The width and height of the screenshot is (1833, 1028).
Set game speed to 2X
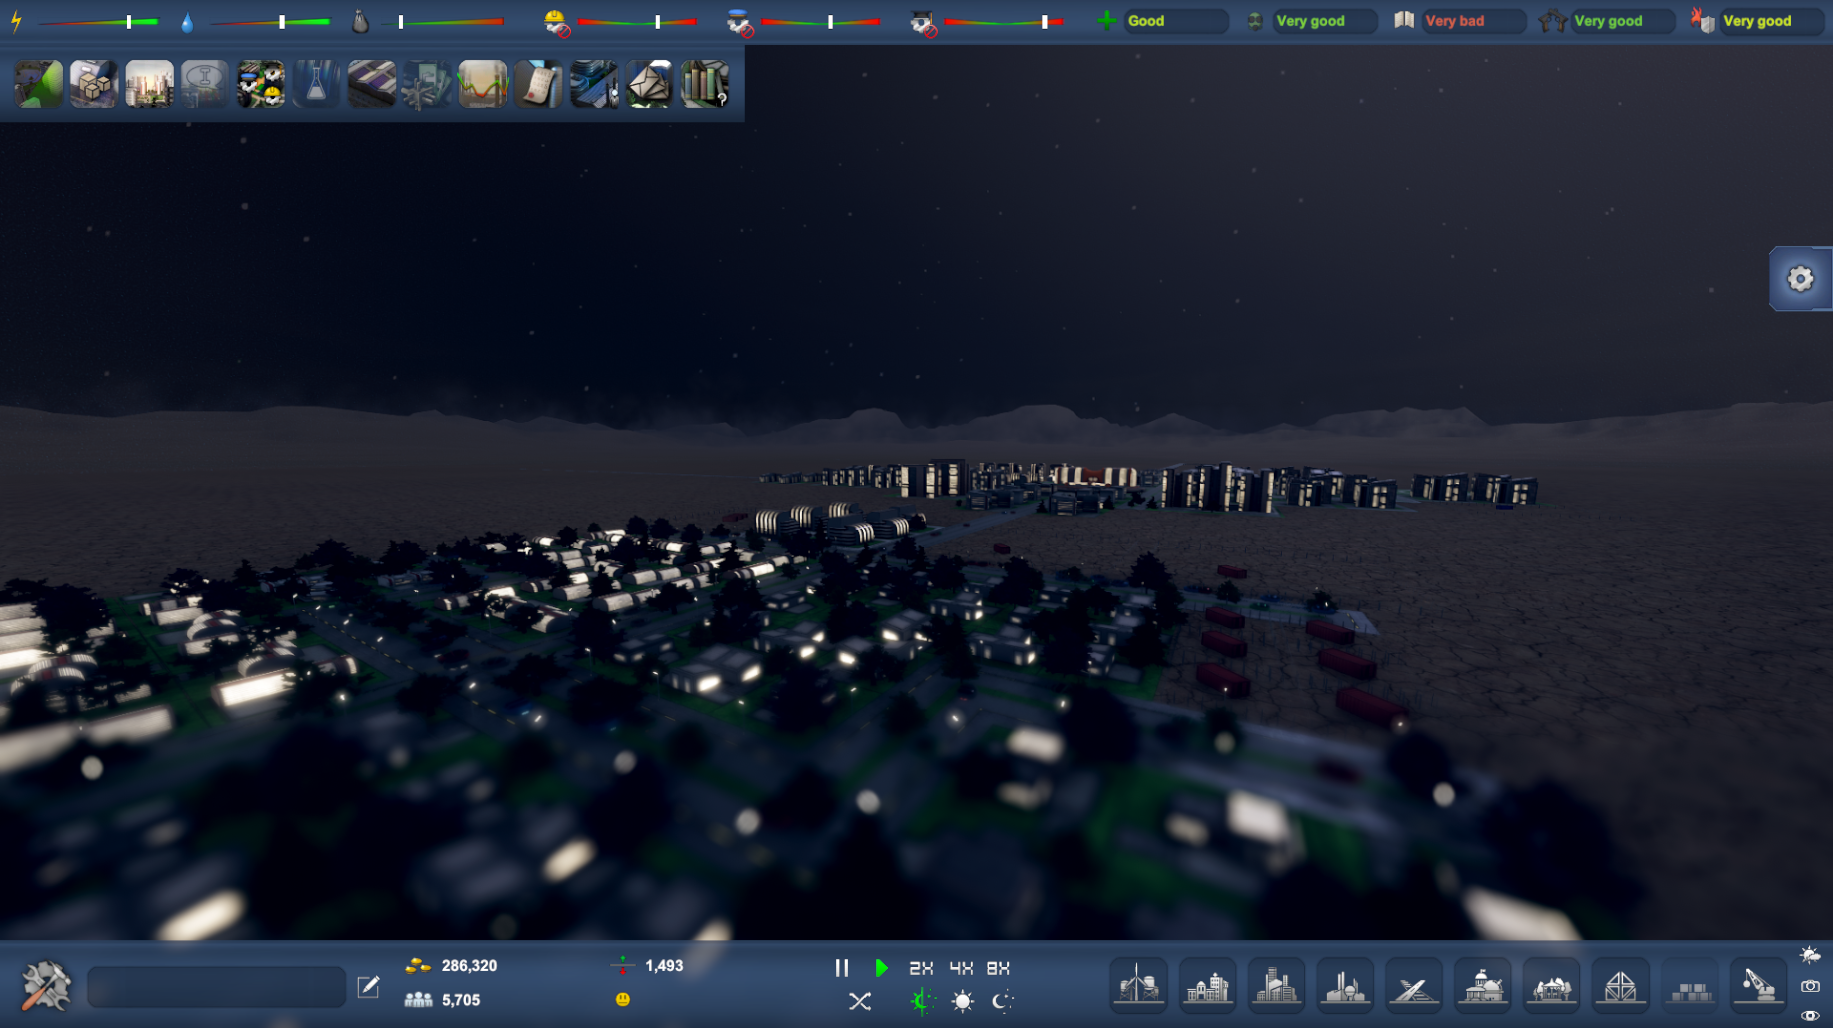[x=921, y=968]
